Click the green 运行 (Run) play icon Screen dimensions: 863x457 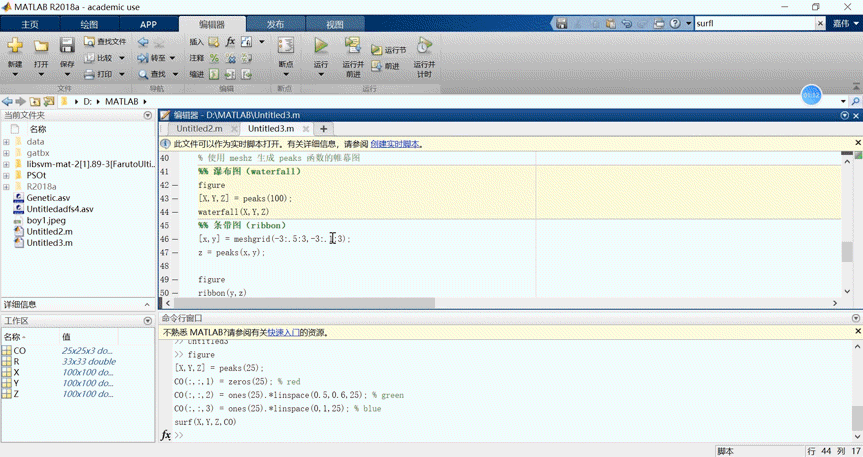click(321, 46)
